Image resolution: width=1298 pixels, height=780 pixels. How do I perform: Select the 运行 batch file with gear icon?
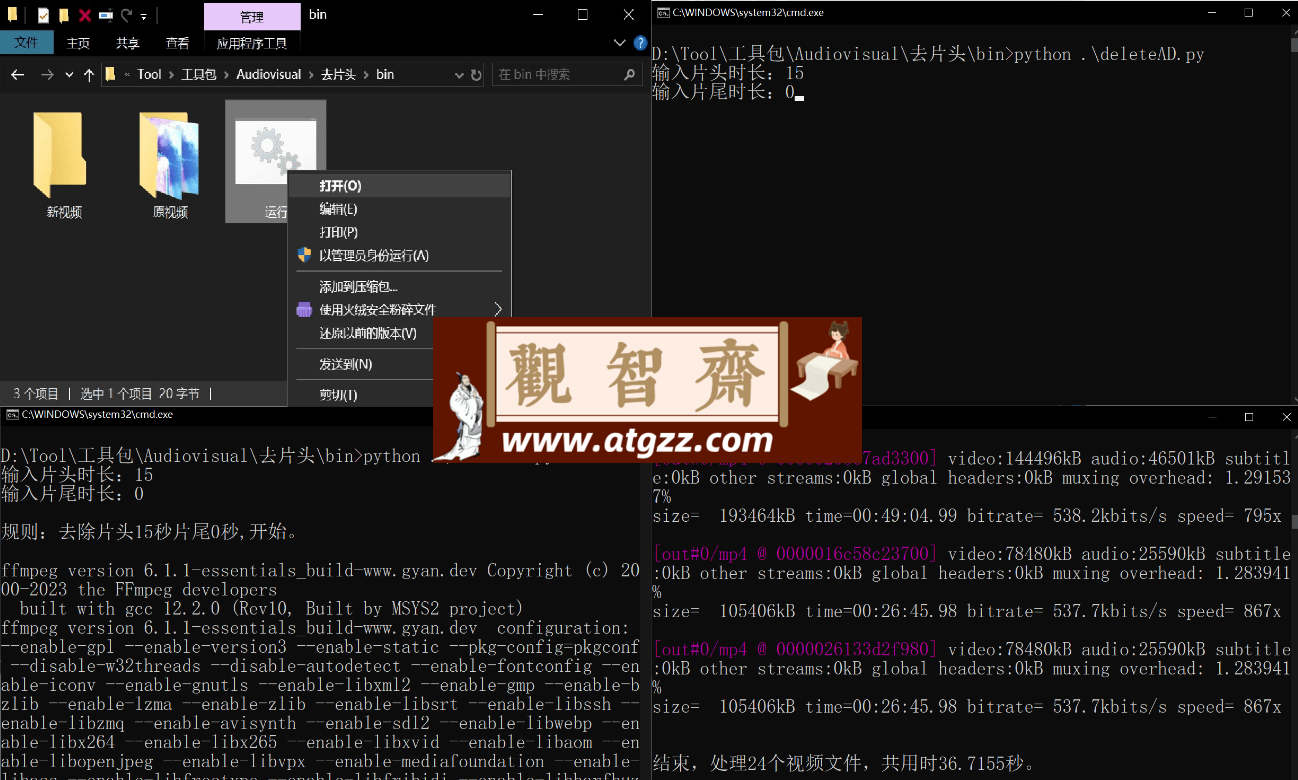pos(275,163)
